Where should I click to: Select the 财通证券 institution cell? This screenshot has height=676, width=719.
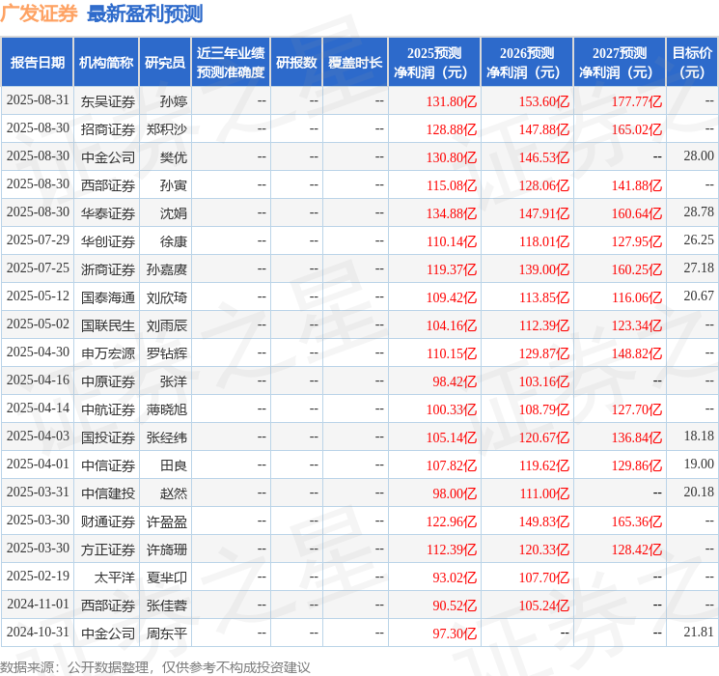click(106, 521)
